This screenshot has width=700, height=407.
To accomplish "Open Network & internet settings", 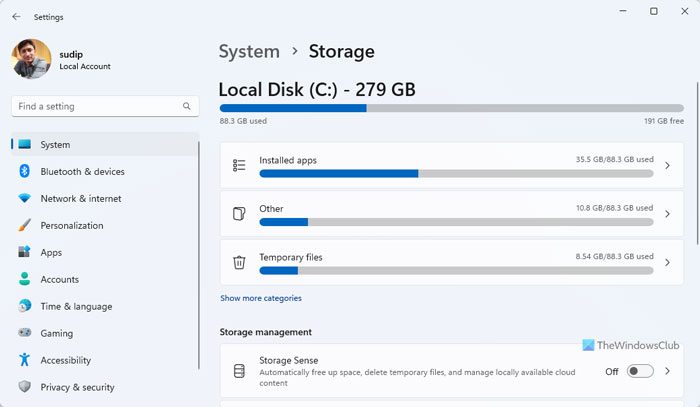I will coord(81,199).
